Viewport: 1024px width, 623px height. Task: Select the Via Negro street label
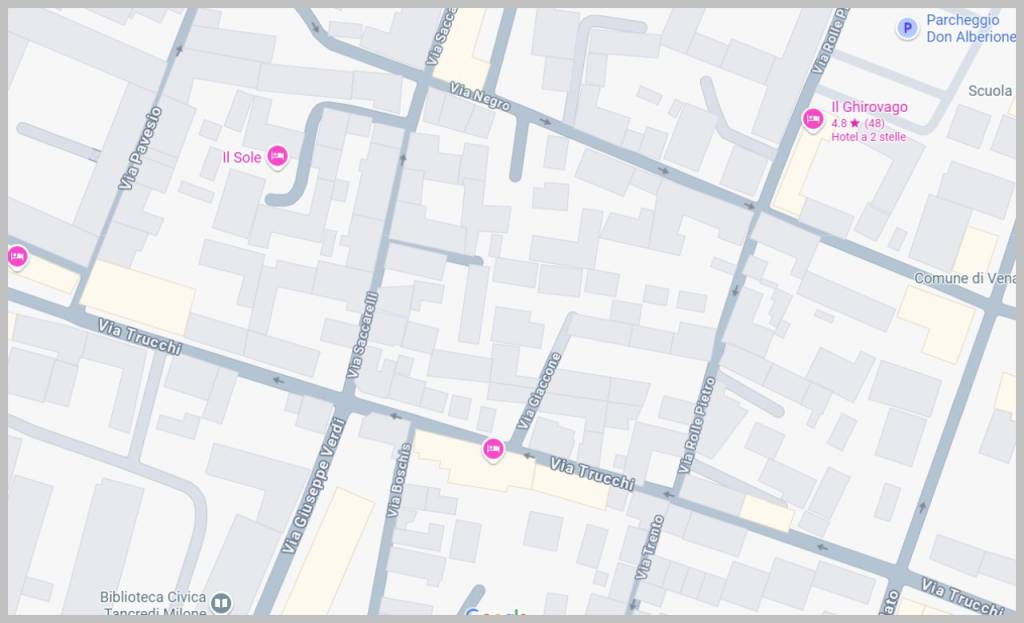pos(480,97)
